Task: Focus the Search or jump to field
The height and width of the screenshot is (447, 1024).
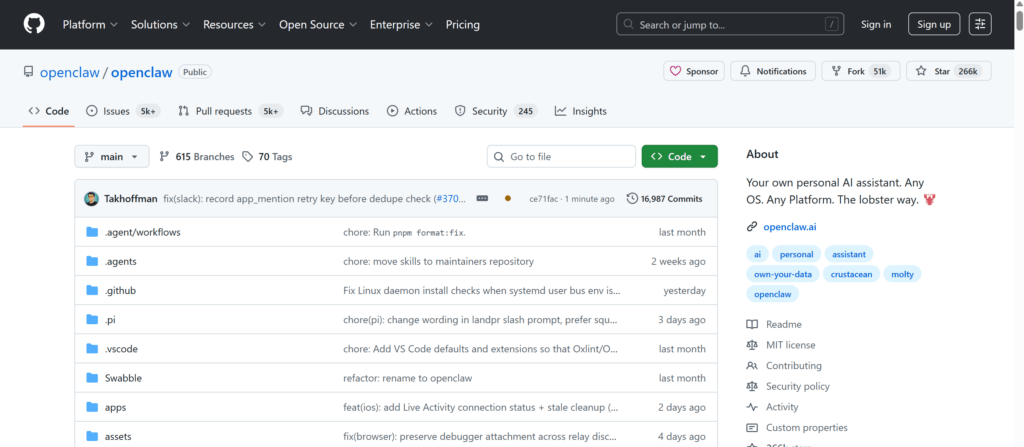Action: [x=730, y=24]
